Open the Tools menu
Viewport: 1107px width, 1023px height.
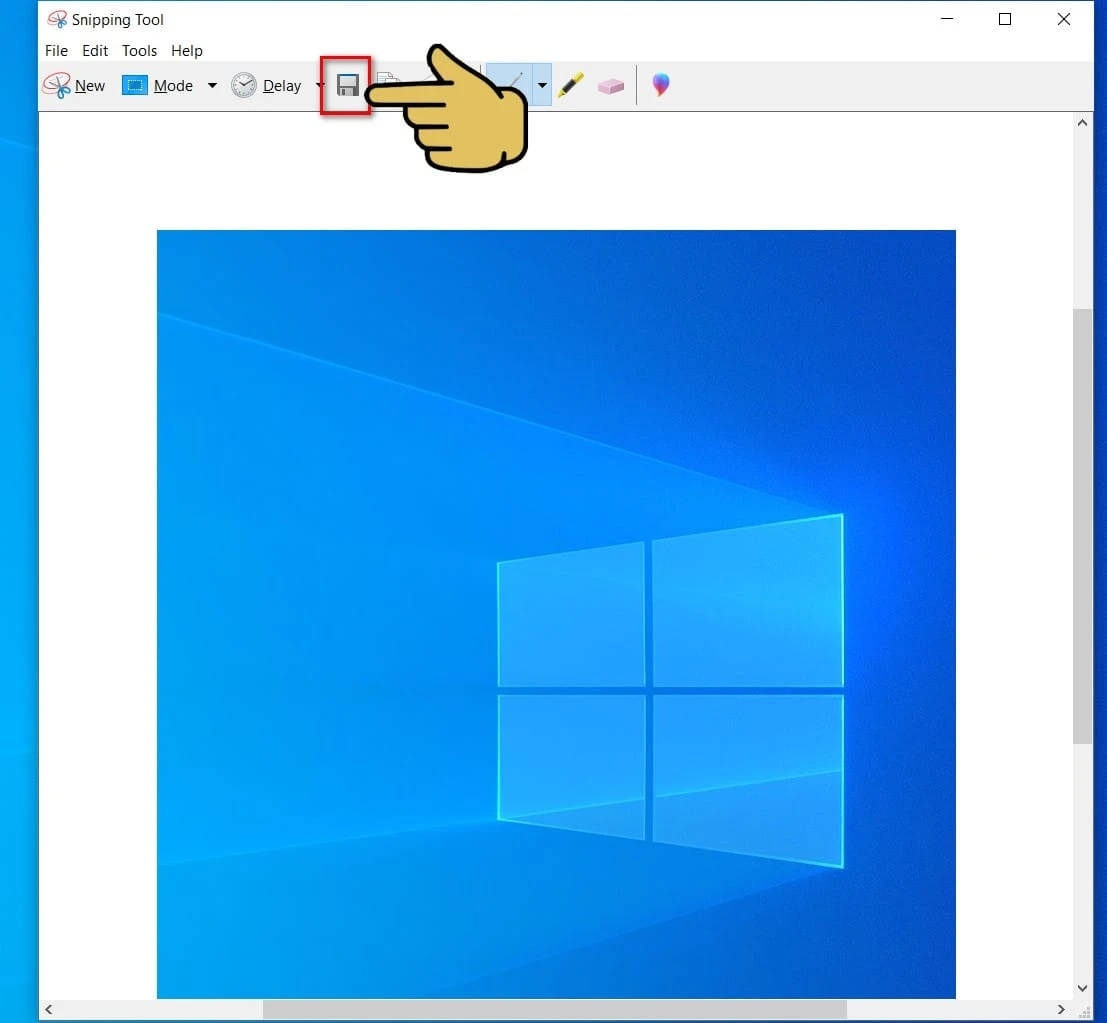[139, 51]
